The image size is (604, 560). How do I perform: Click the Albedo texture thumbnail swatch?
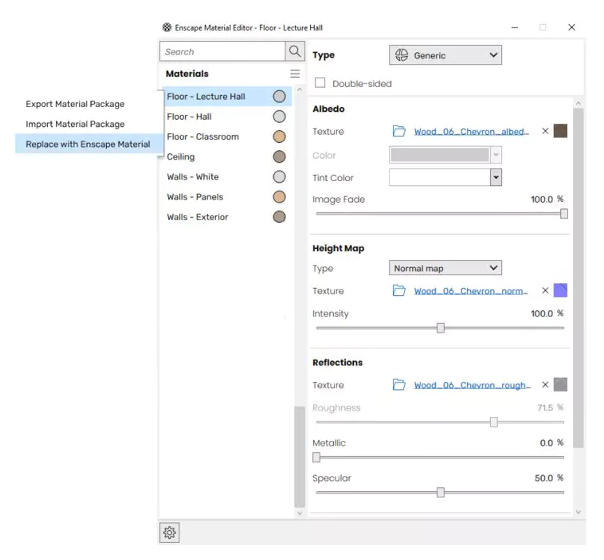coord(560,131)
